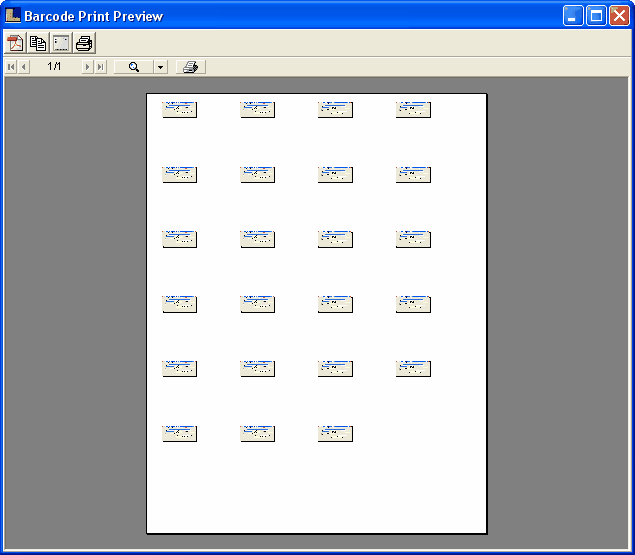The image size is (635, 555).
Task: Open the zoom level dropdown arrow
Action: [x=160, y=67]
